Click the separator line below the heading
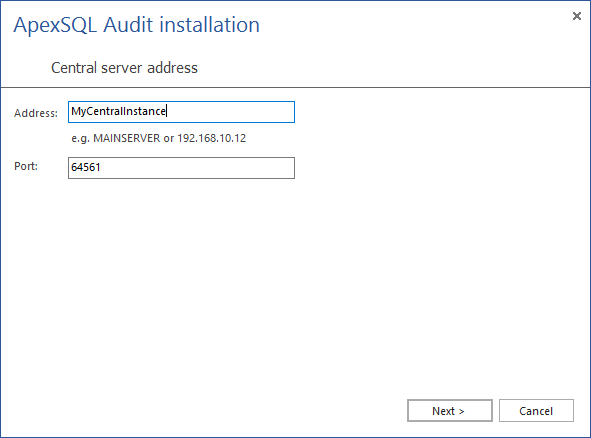Image resolution: width=591 pixels, height=438 pixels. pyautogui.click(x=296, y=87)
